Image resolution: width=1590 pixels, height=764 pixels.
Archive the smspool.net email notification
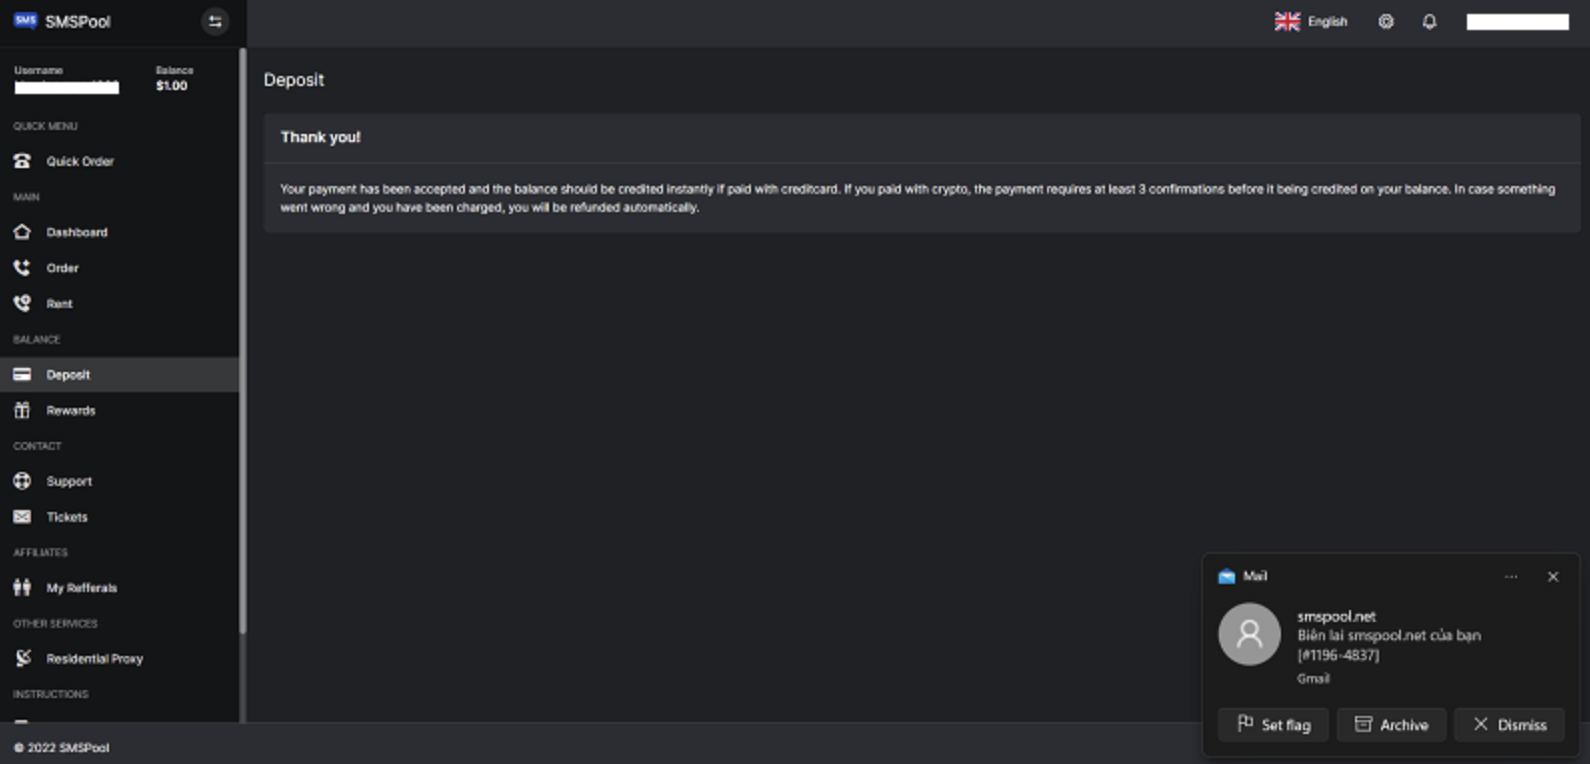1391,725
